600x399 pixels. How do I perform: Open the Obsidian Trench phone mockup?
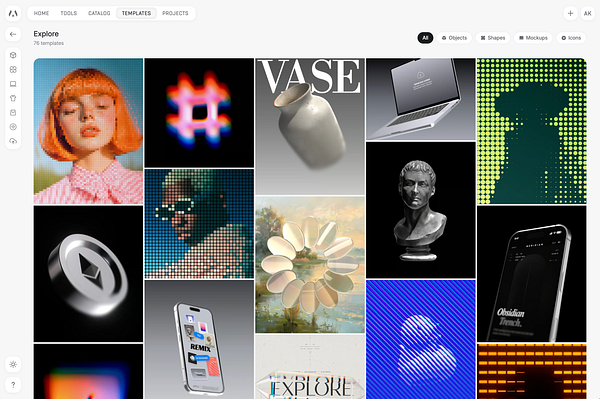tap(532, 274)
